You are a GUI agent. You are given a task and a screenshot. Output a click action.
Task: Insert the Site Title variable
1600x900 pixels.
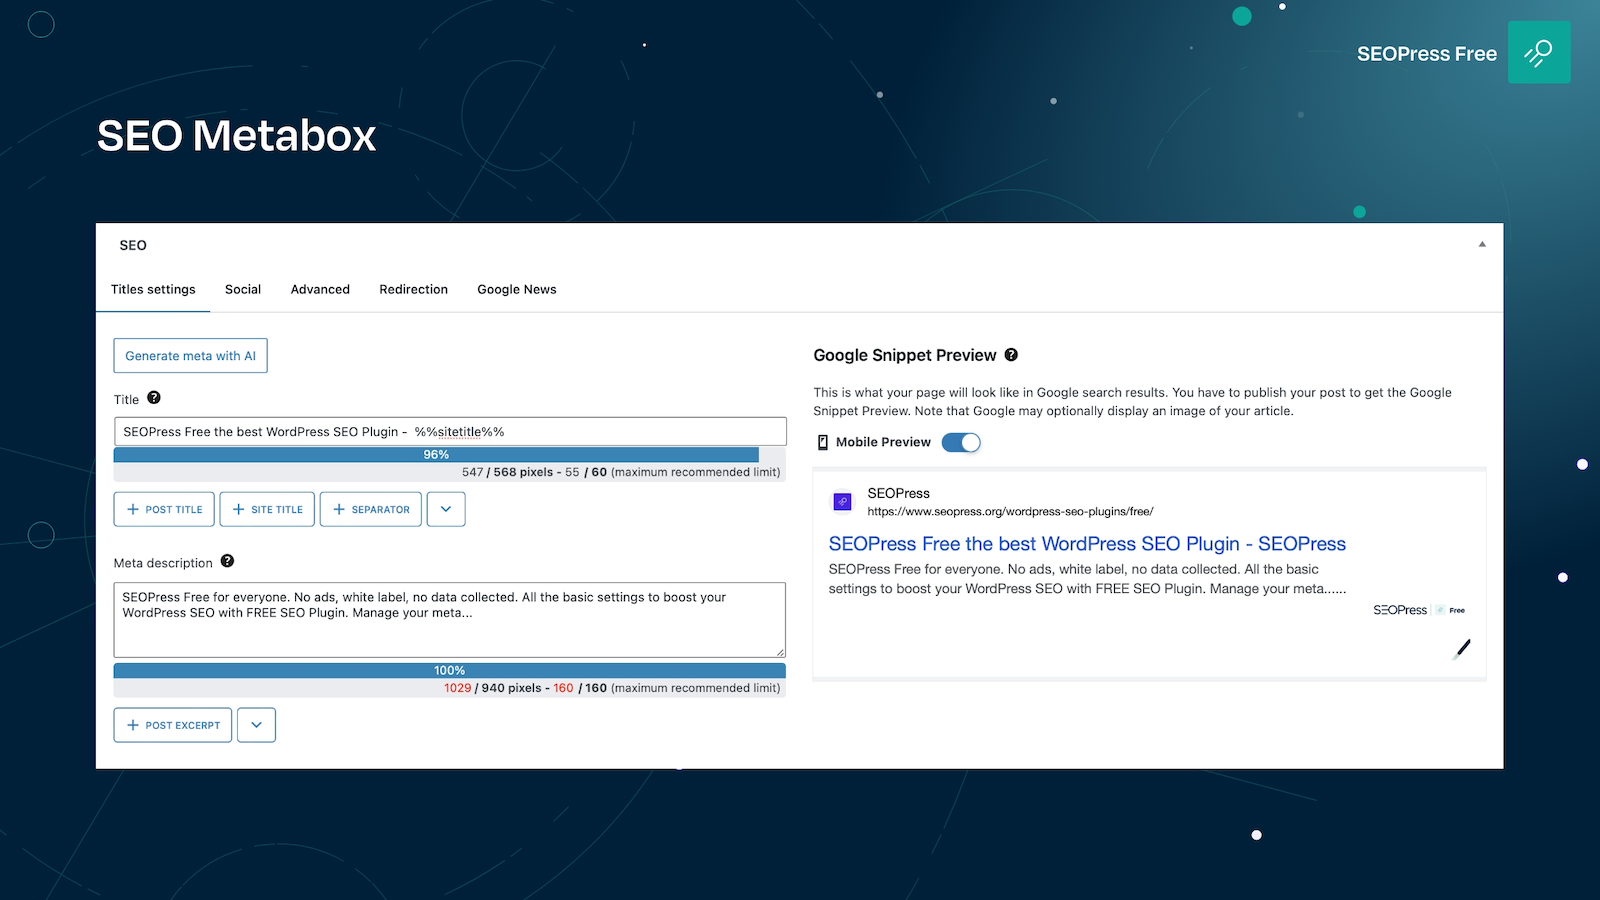[x=267, y=509]
